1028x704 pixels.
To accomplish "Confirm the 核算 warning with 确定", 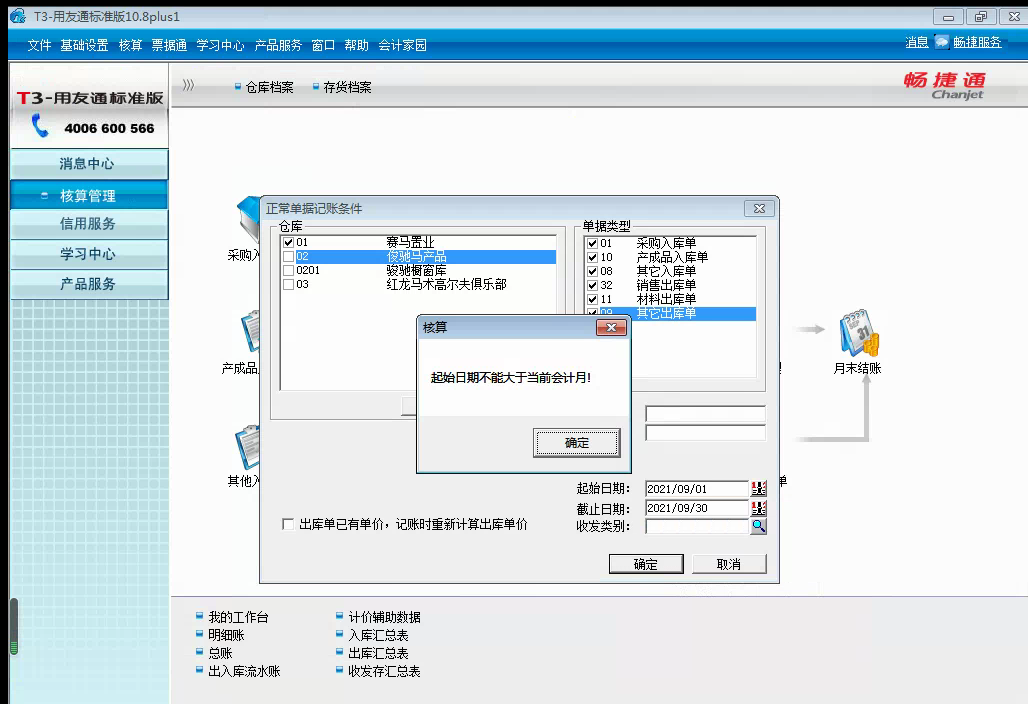I will click(577, 443).
